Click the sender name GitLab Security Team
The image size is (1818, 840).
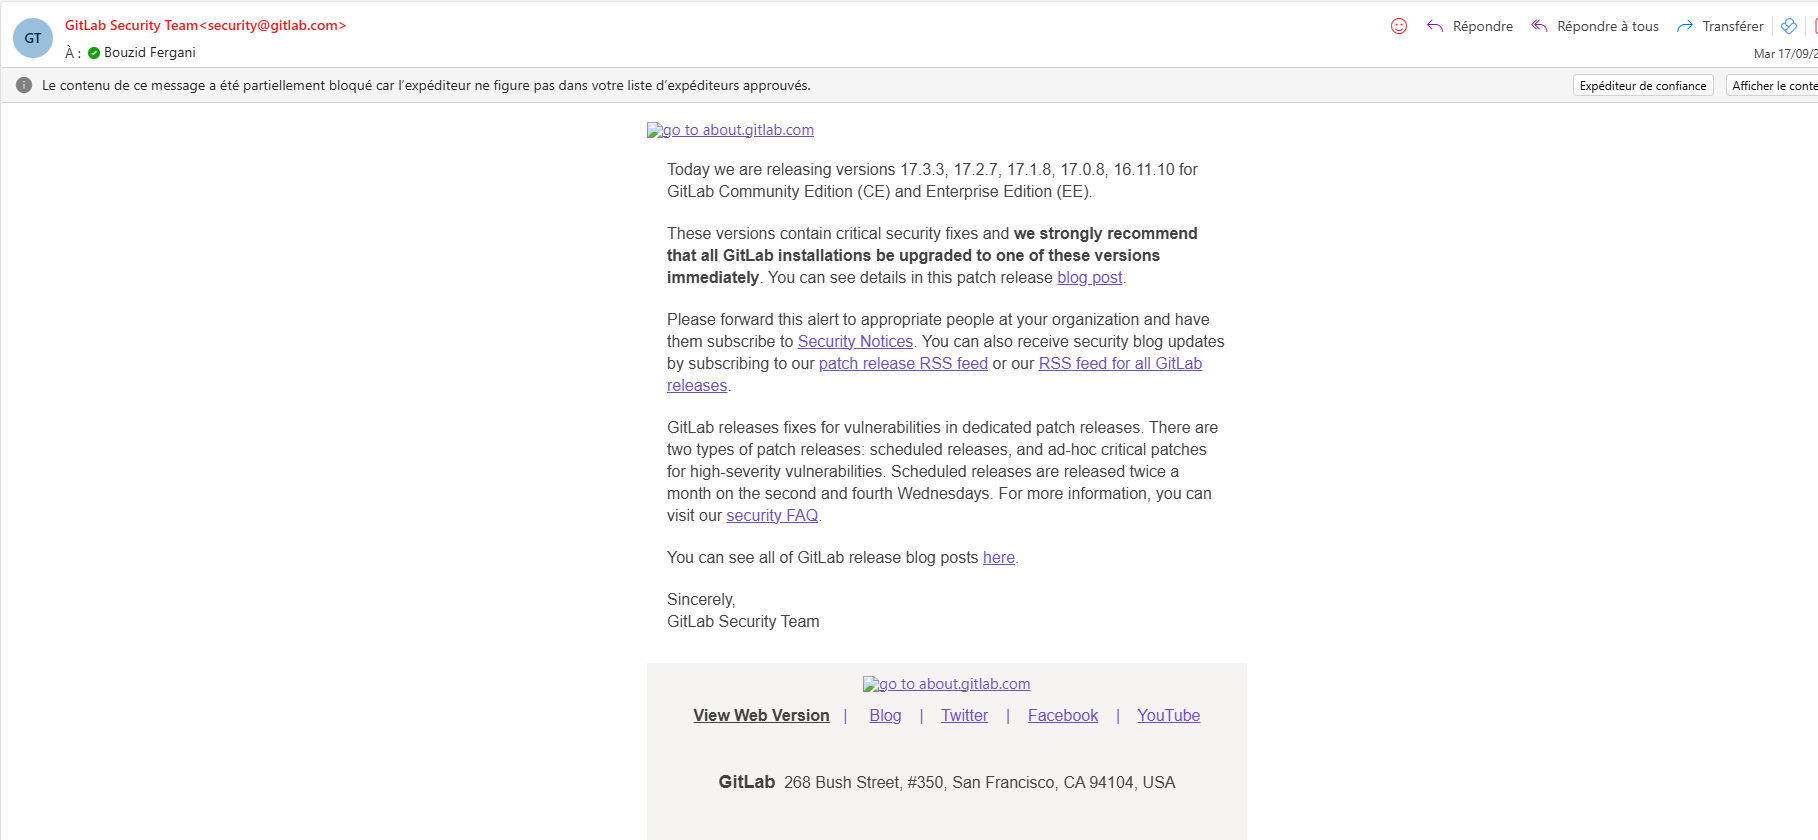tap(131, 26)
